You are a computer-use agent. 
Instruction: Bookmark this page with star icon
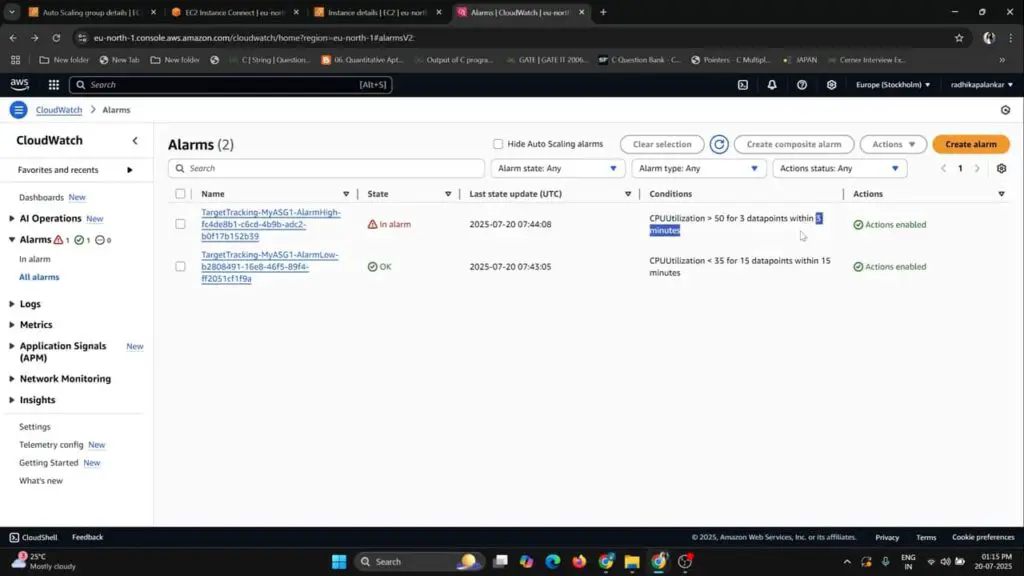959,38
